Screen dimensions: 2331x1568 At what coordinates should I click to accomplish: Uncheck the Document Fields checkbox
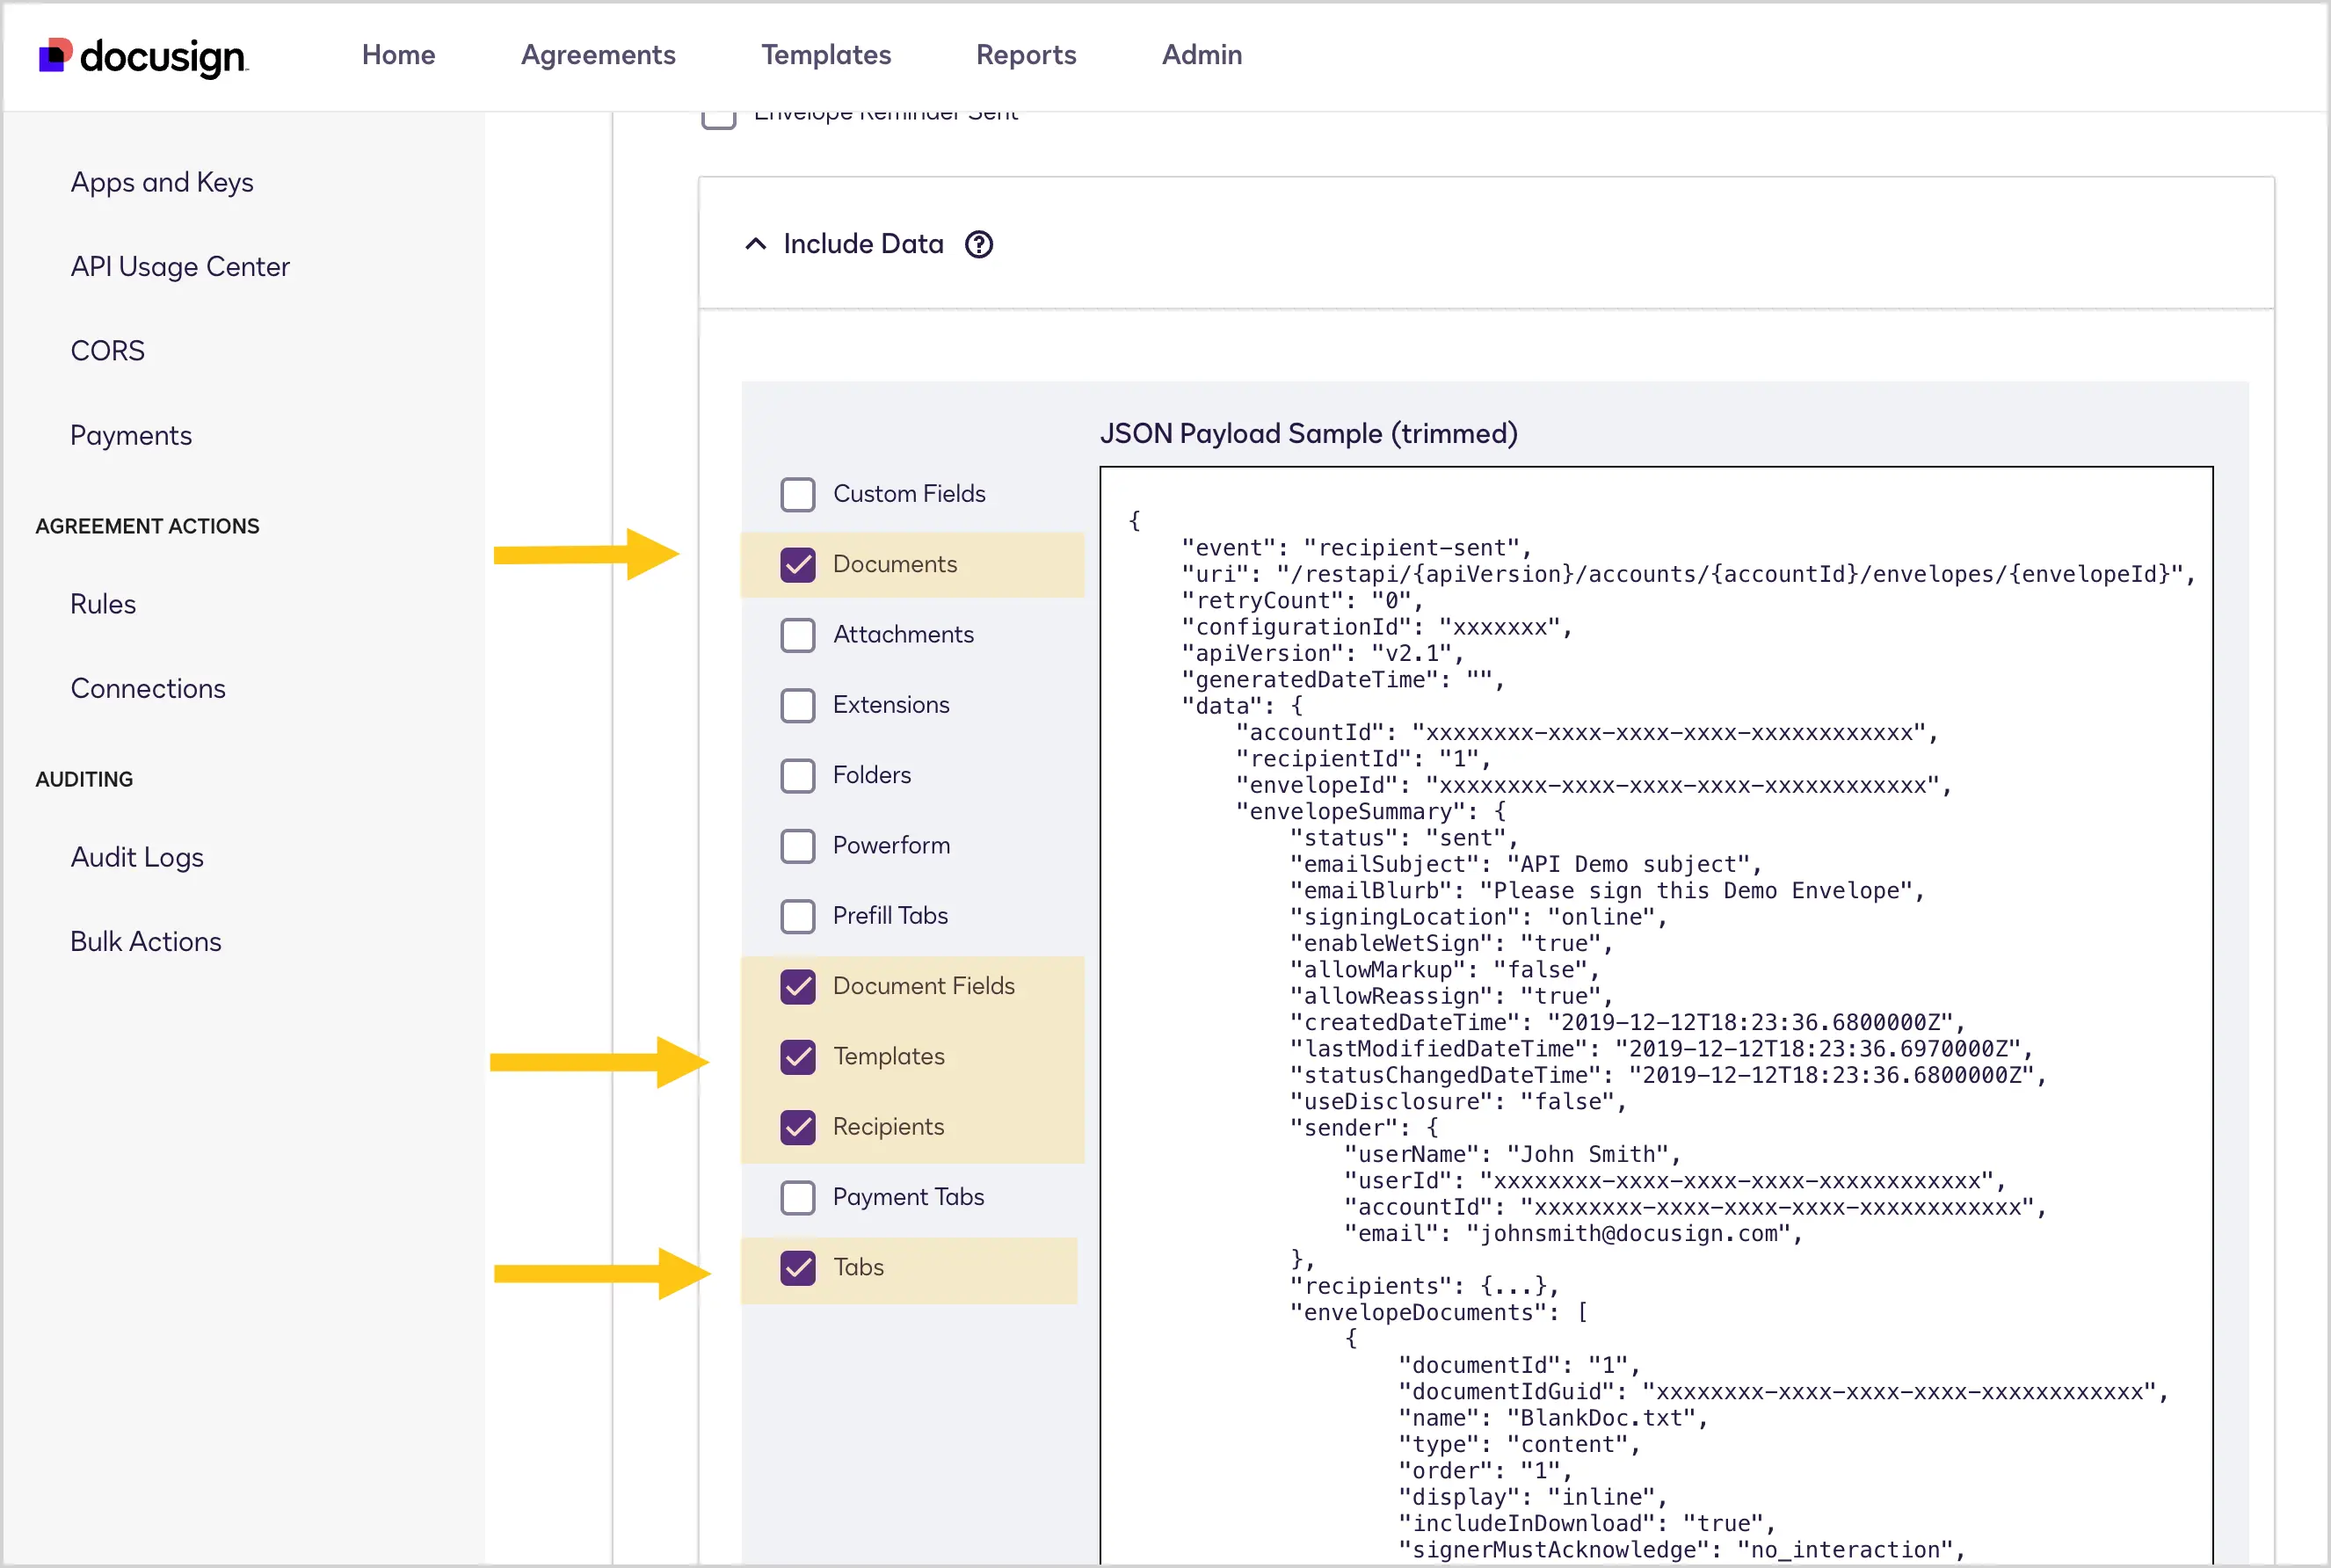tap(798, 986)
